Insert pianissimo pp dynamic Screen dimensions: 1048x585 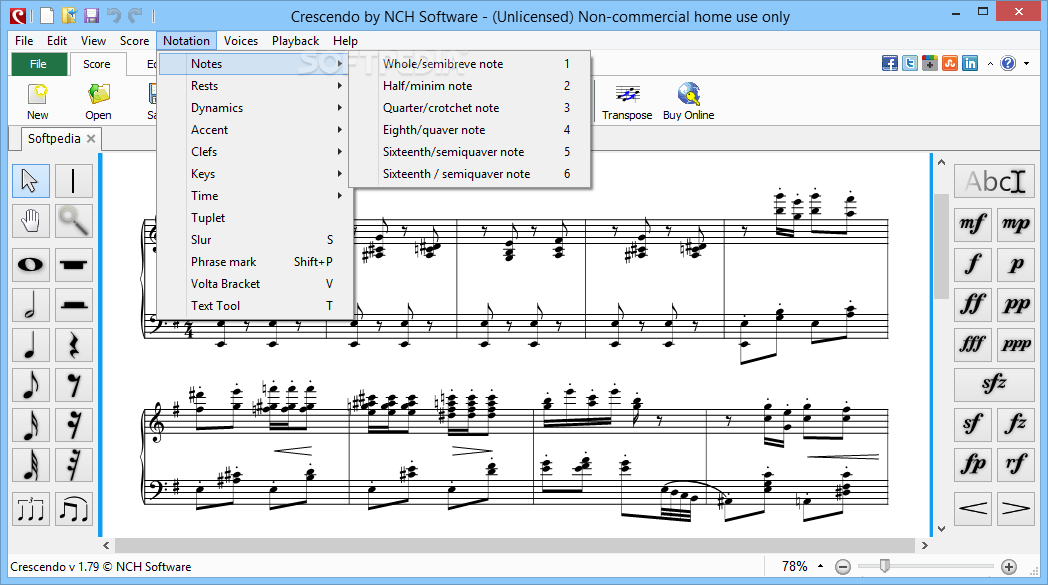coord(1016,304)
